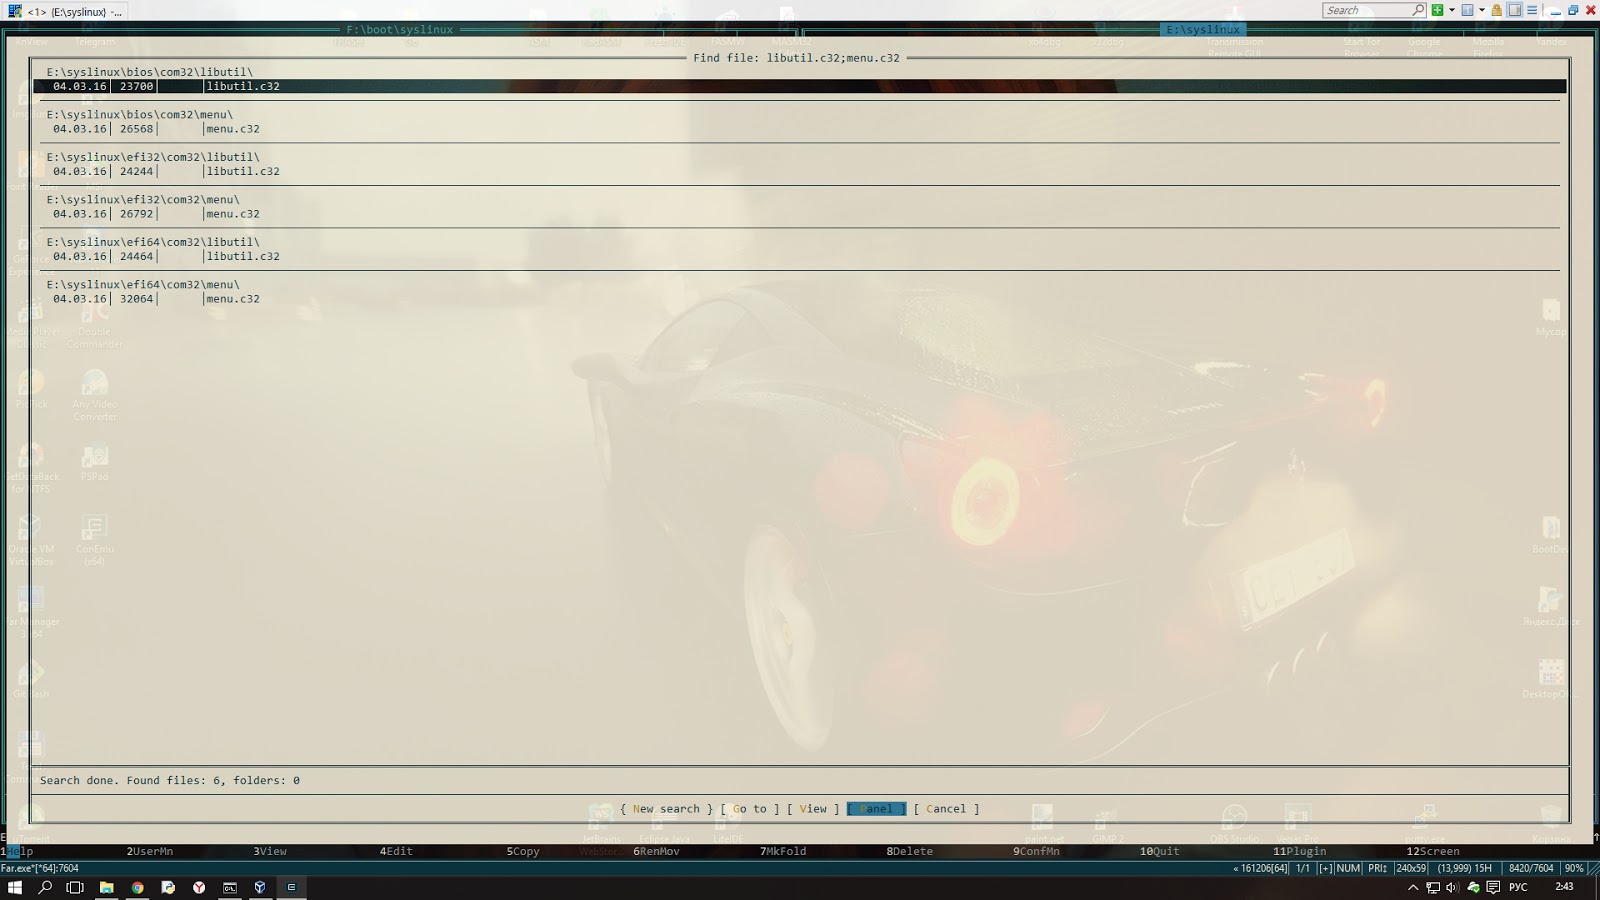Click the Go to button
1600x900 pixels.
[x=750, y=809]
